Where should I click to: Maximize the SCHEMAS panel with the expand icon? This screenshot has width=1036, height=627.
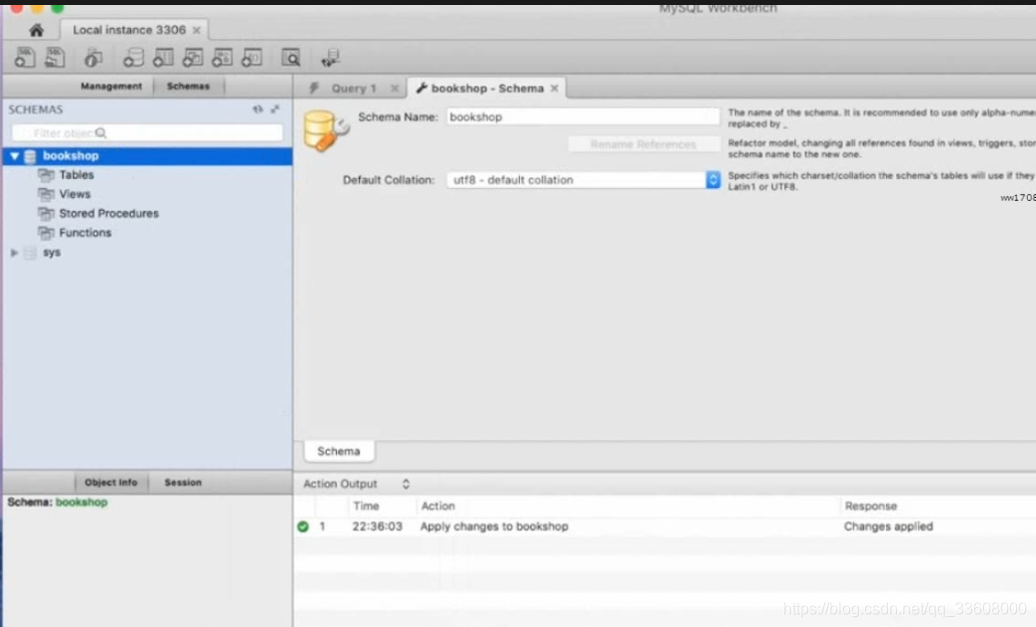275,109
